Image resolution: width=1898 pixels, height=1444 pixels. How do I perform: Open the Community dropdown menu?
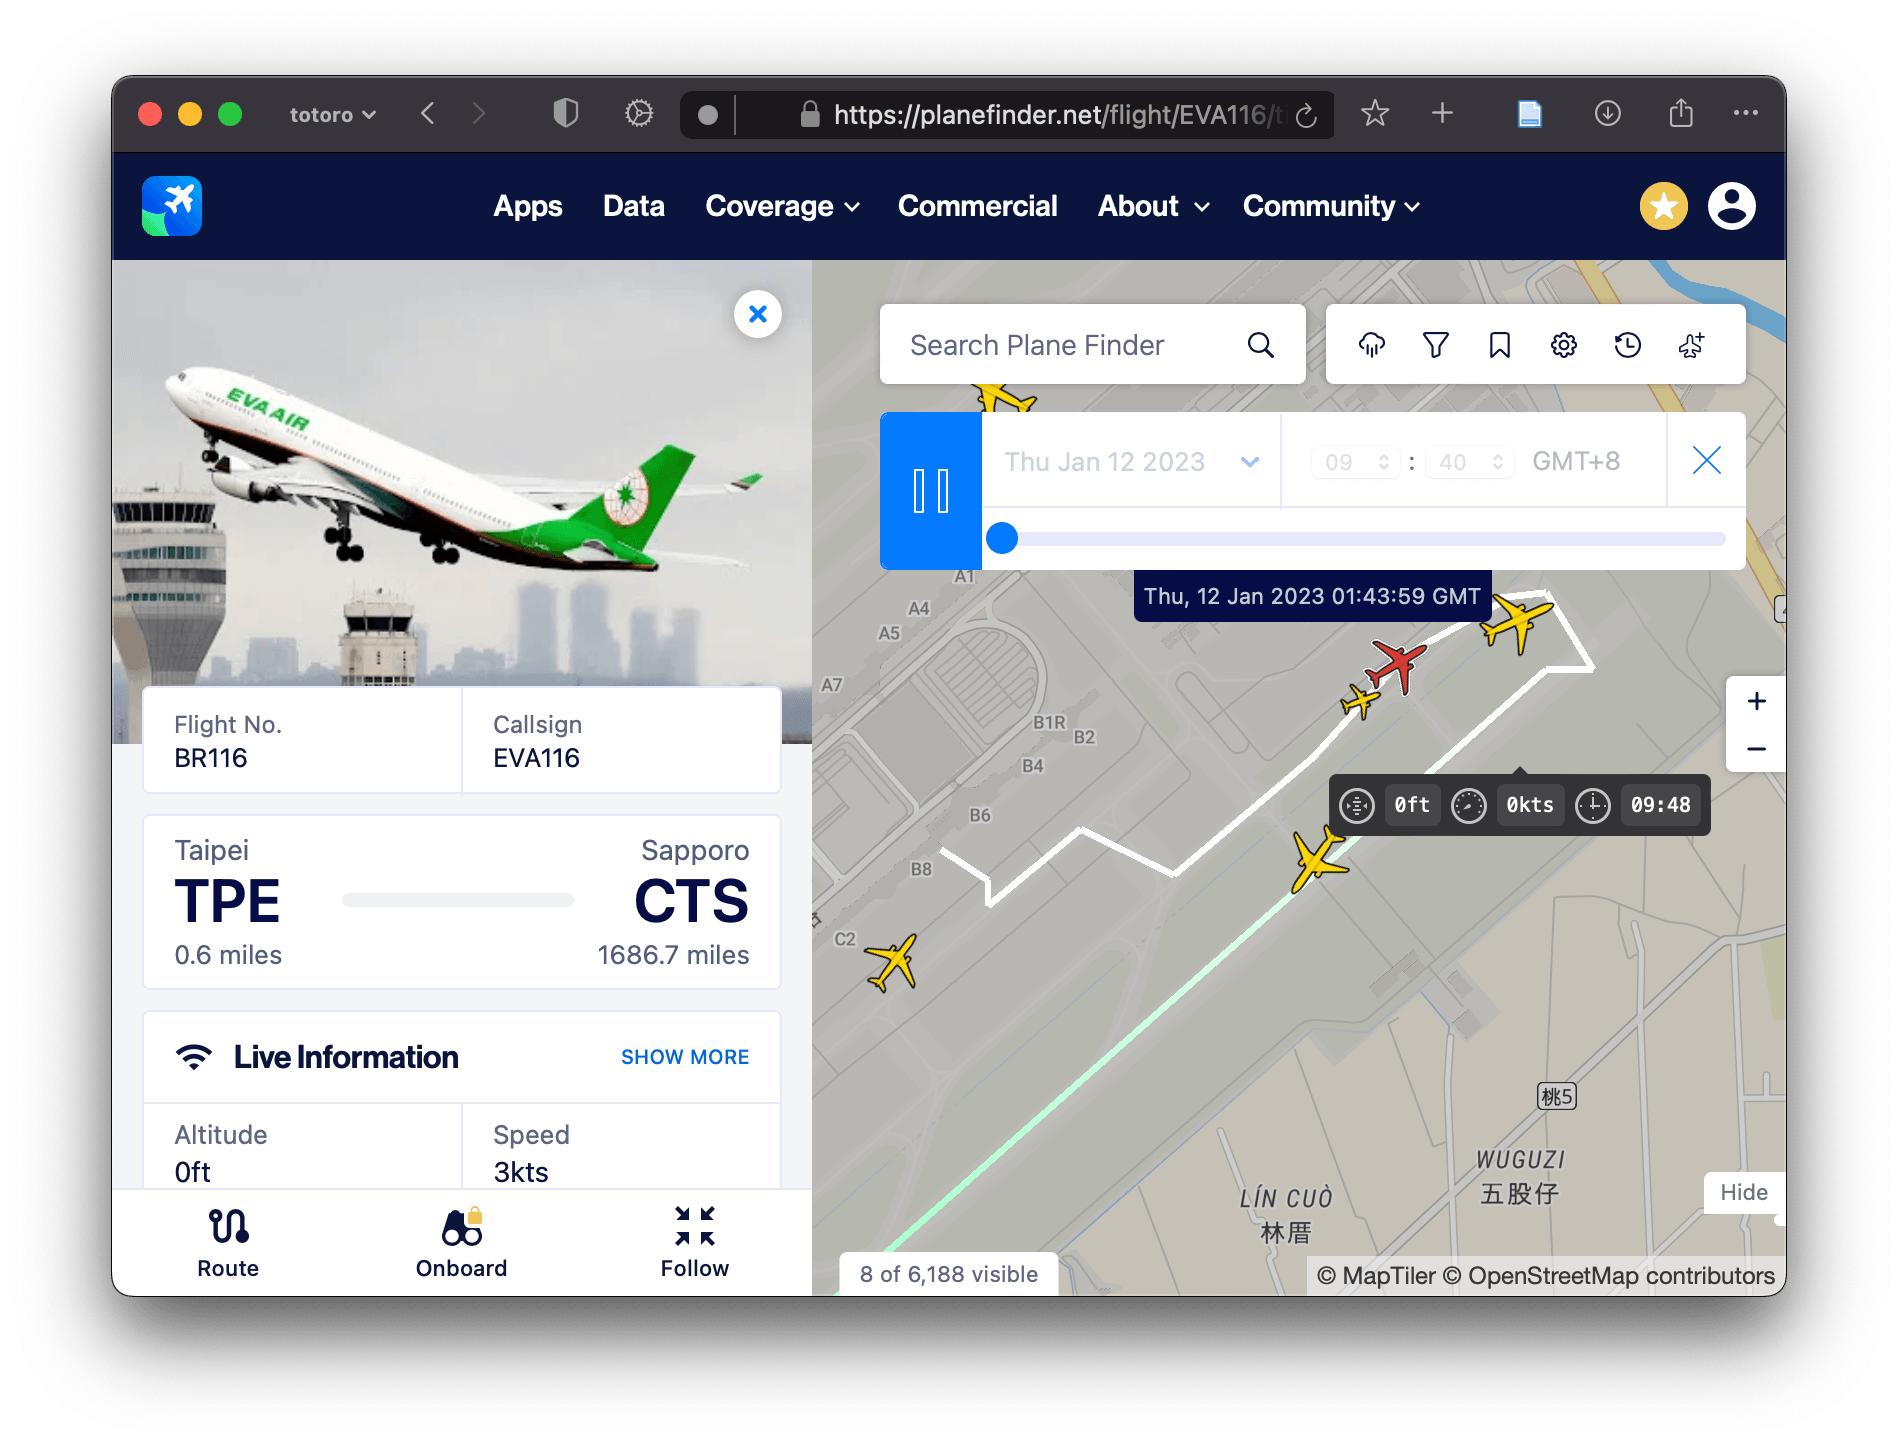click(1331, 206)
